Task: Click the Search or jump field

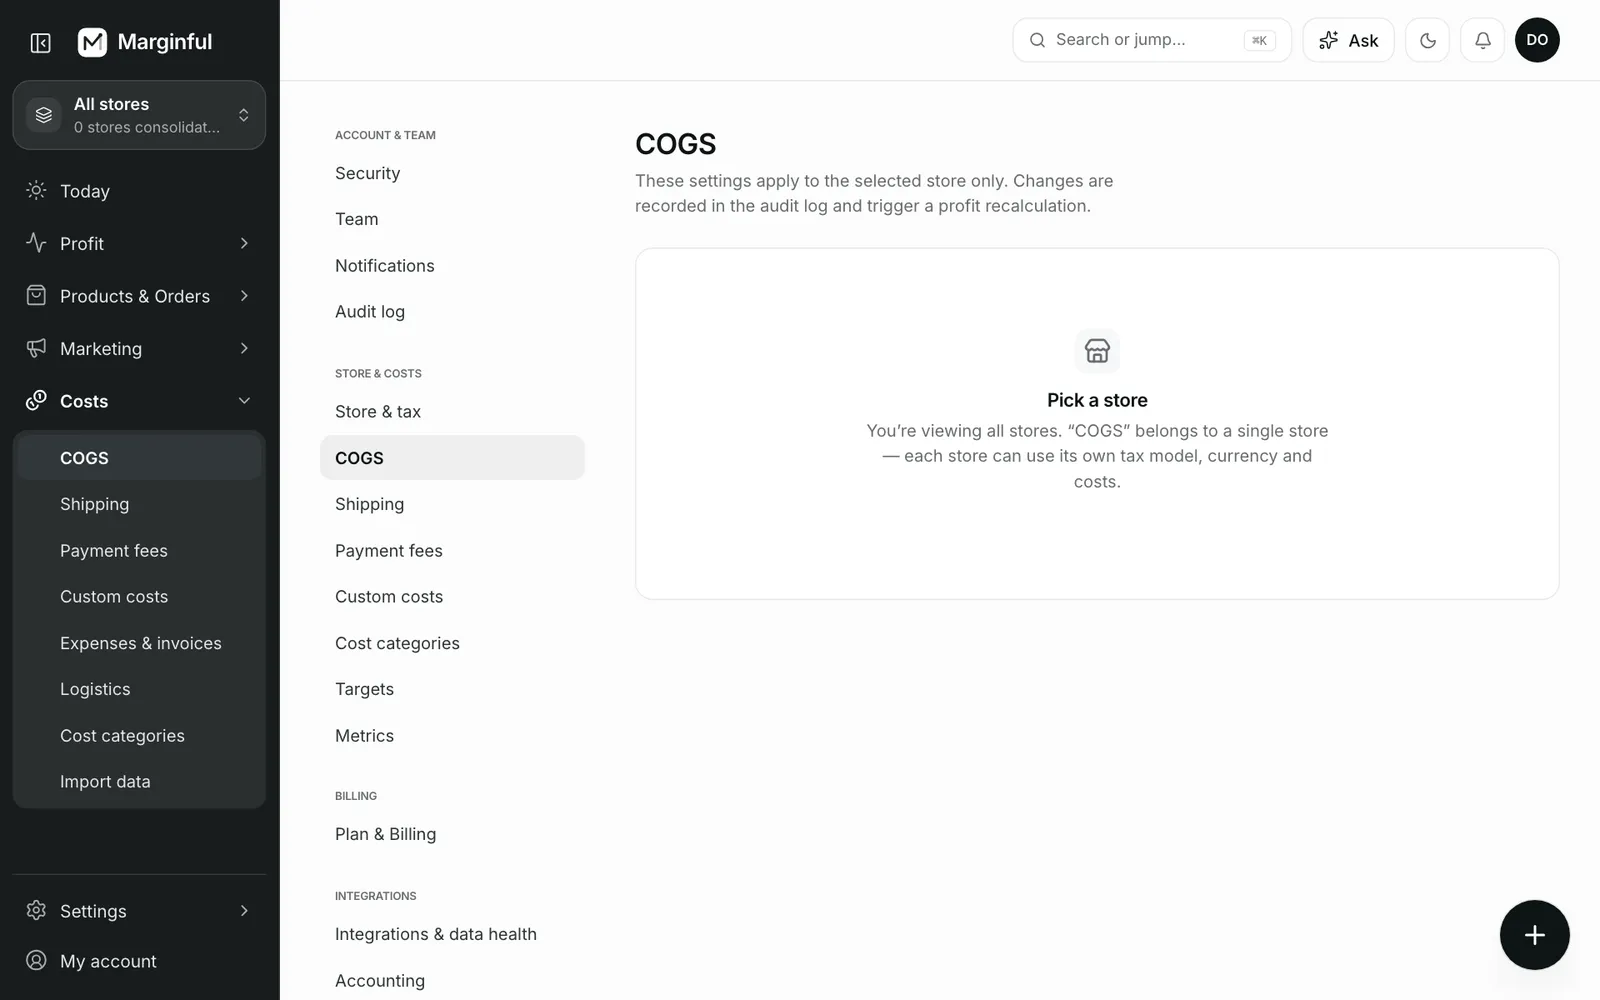Action: pyautogui.click(x=1152, y=40)
